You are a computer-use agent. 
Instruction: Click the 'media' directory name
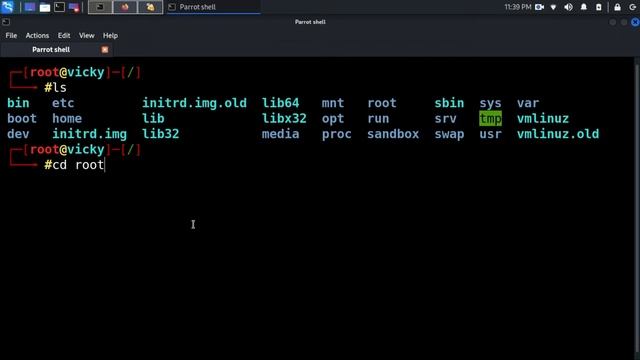[x=280, y=134]
